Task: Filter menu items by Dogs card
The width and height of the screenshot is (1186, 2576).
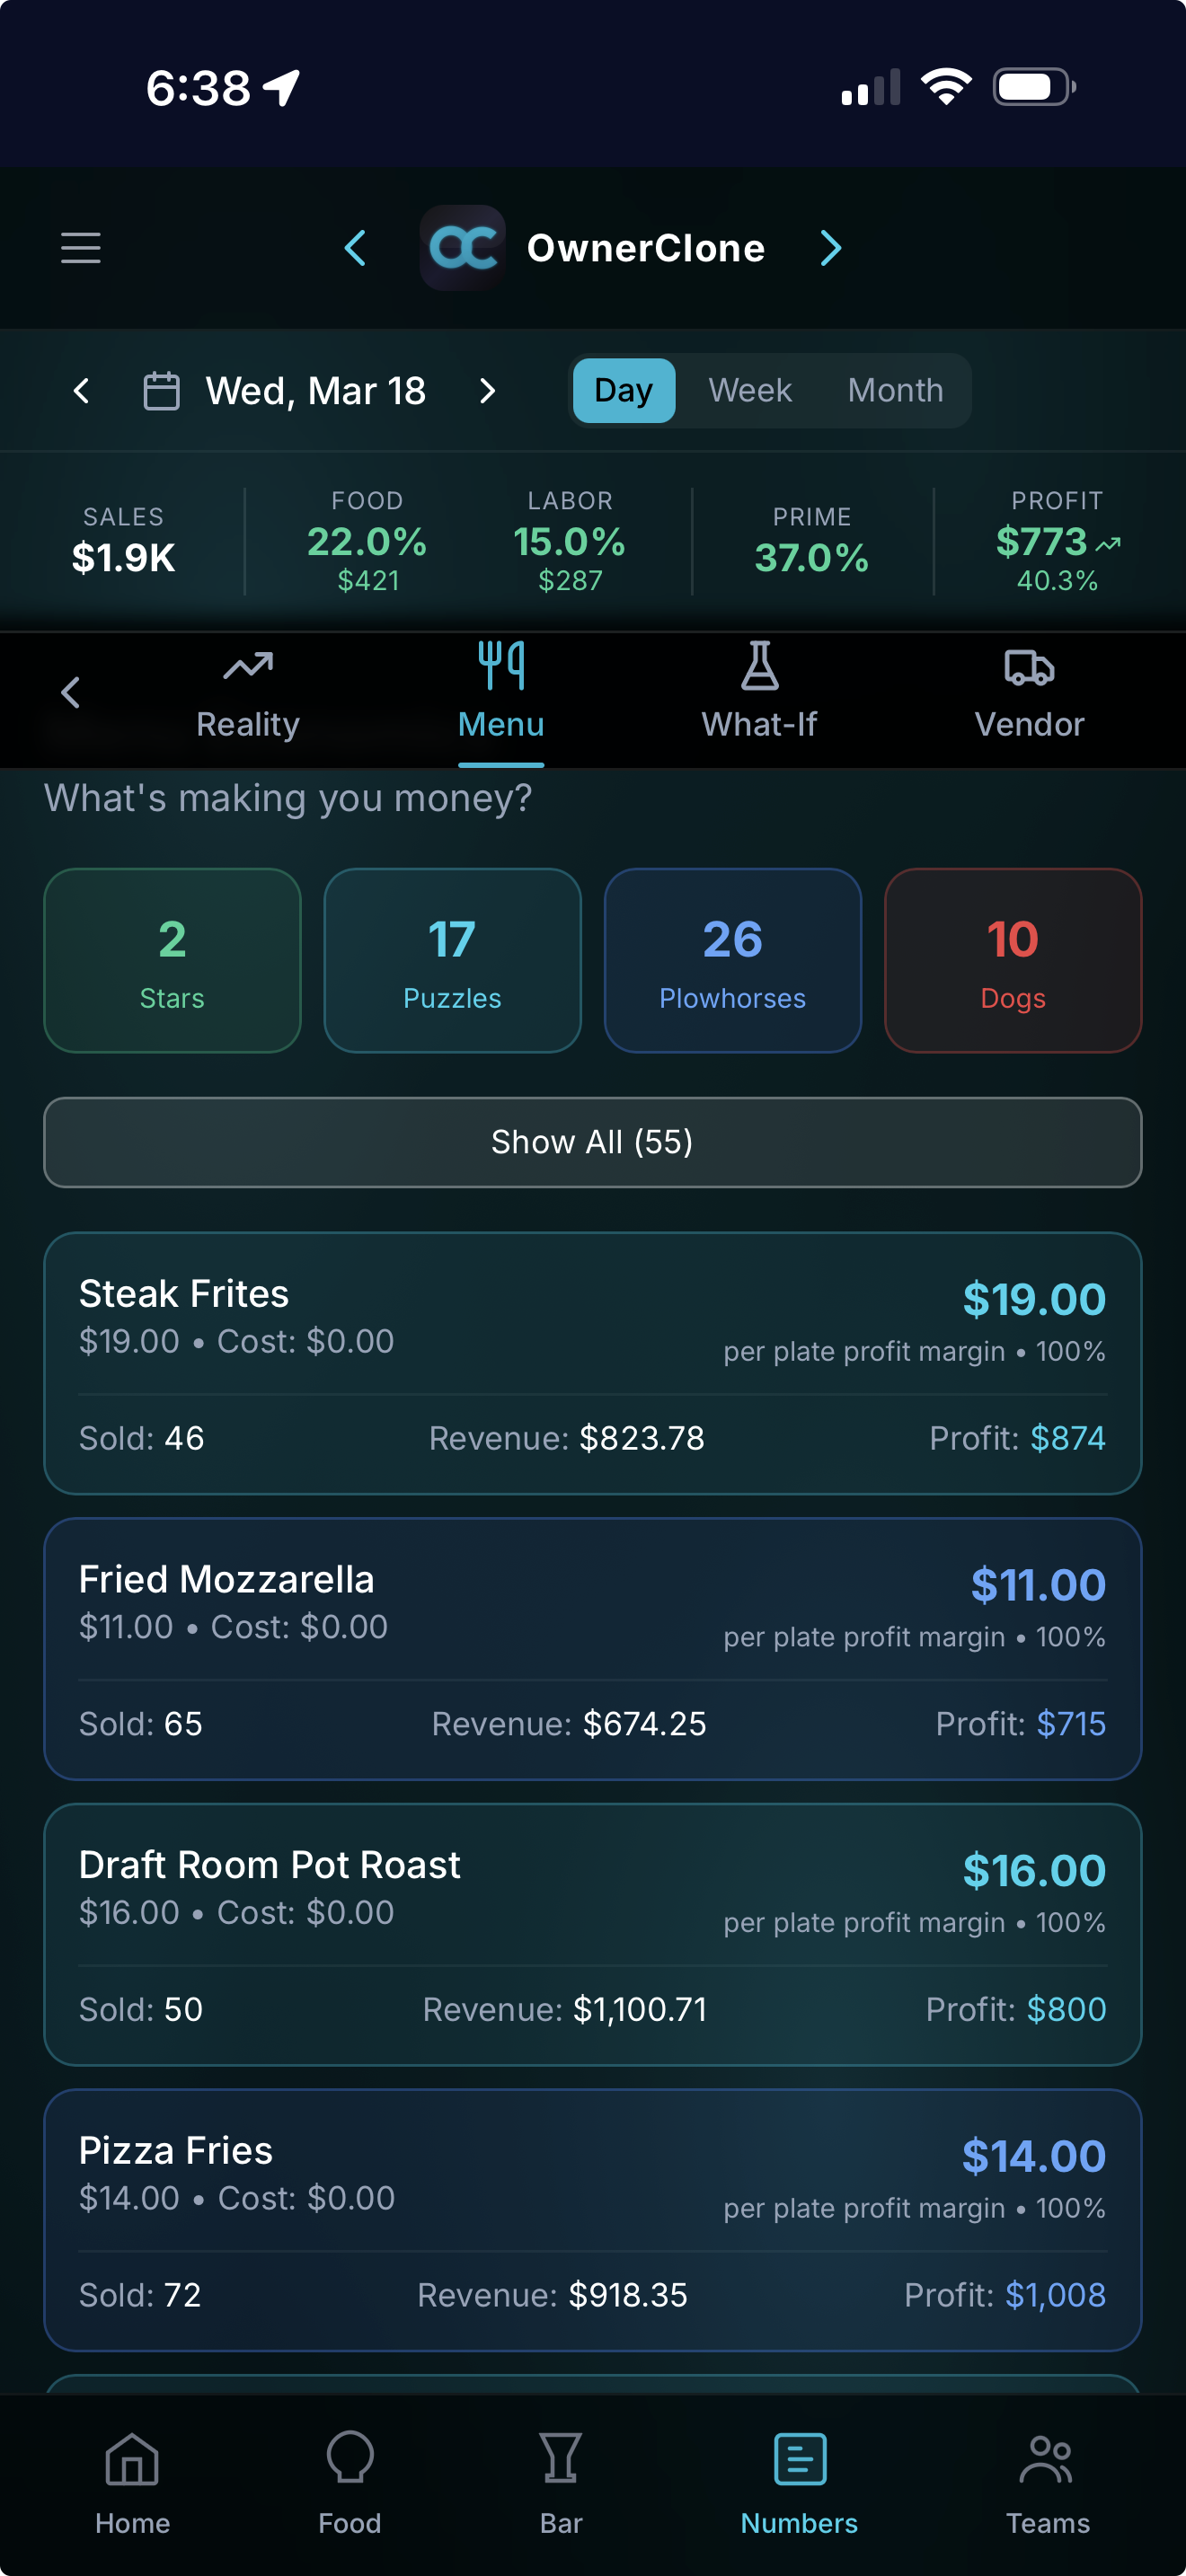Action: coord(1012,960)
